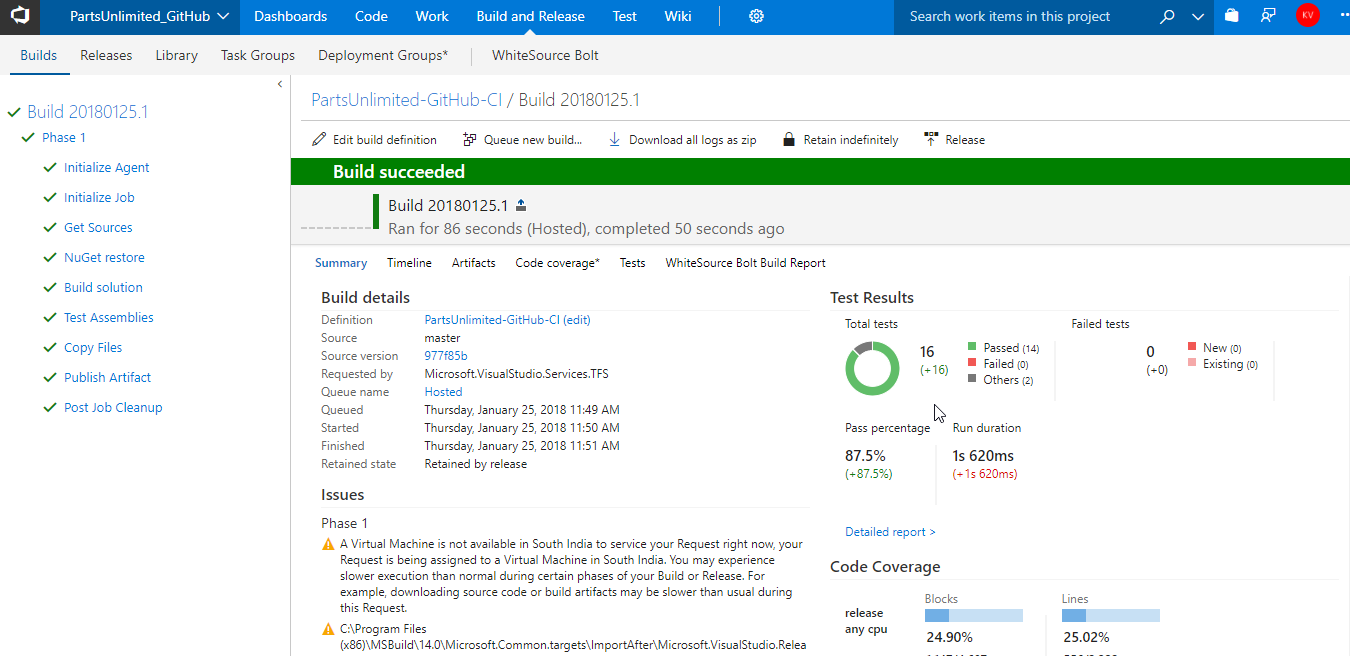The width and height of the screenshot is (1350, 656).
Task: Open the Test hub
Action: [x=625, y=17]
